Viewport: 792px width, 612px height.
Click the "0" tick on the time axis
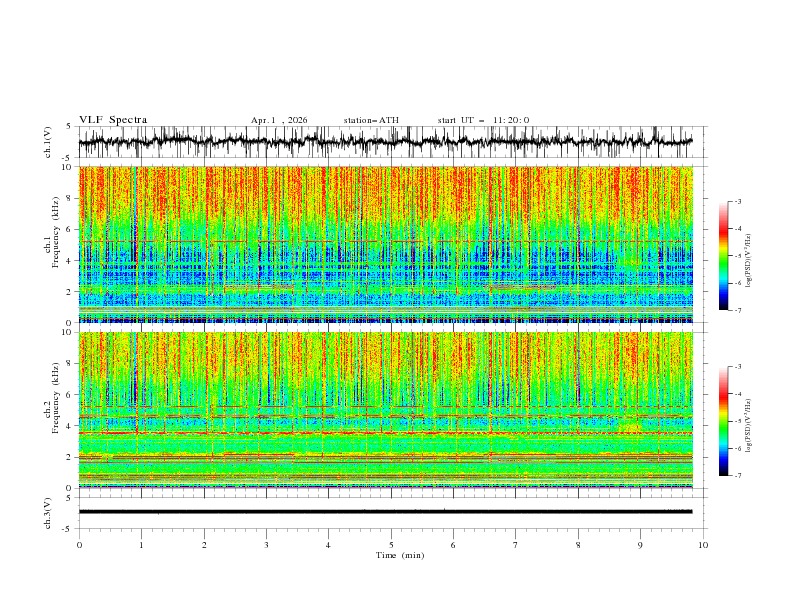tap(79, 545)
